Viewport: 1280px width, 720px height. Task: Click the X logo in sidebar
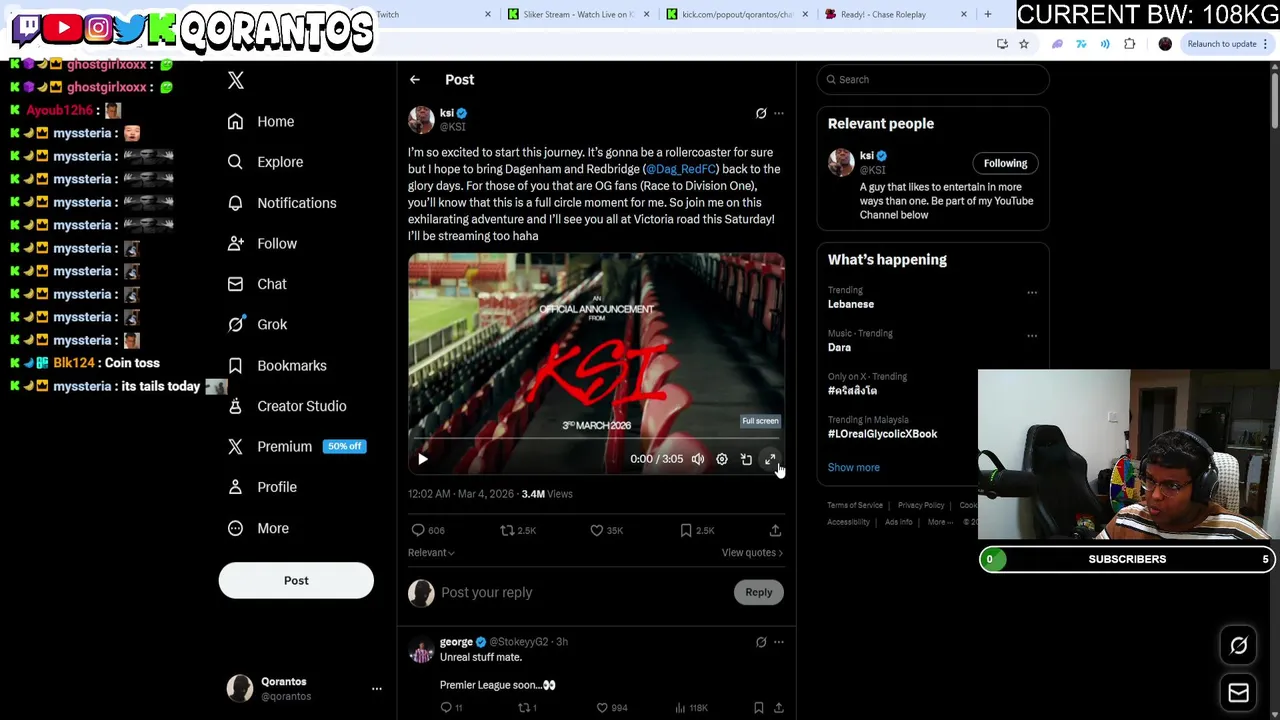tap(236, 80)
